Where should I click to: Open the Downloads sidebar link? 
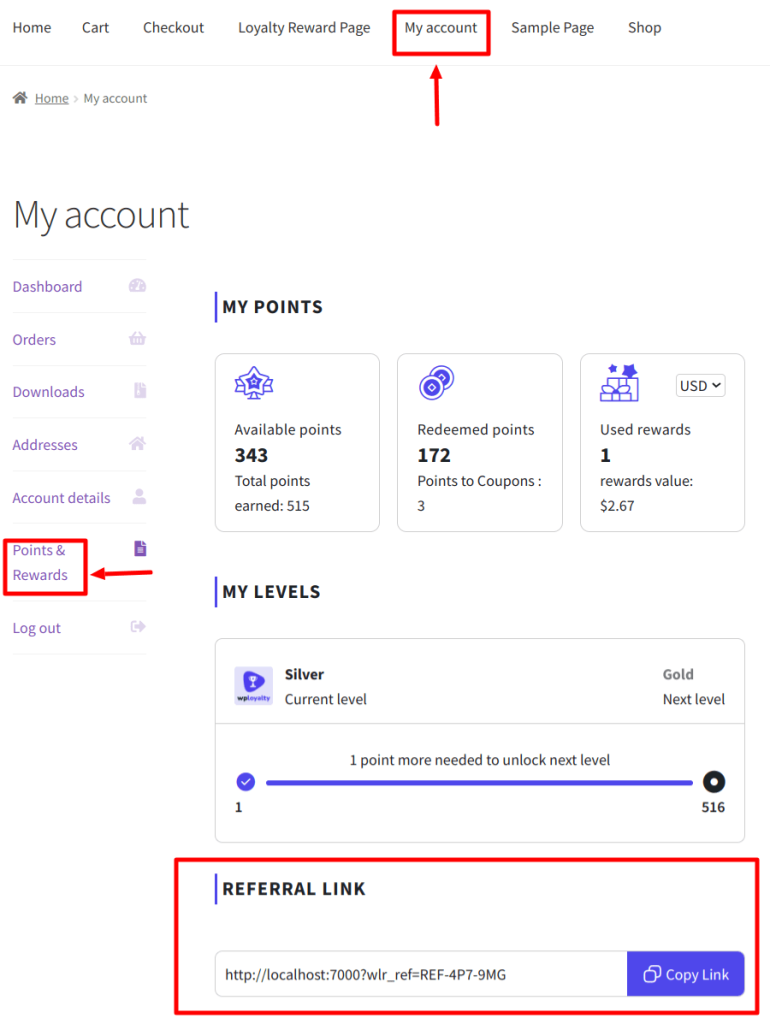click(x=48, y=392)
